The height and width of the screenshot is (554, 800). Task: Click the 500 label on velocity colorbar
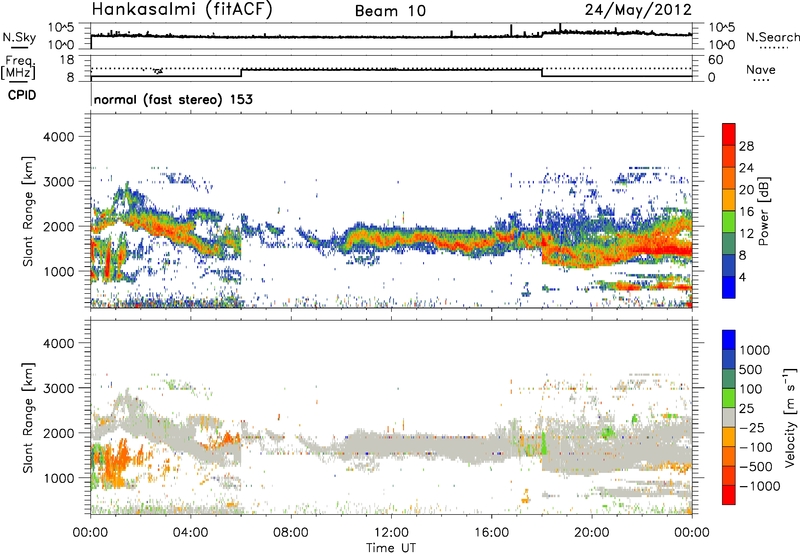pos(751,369)
